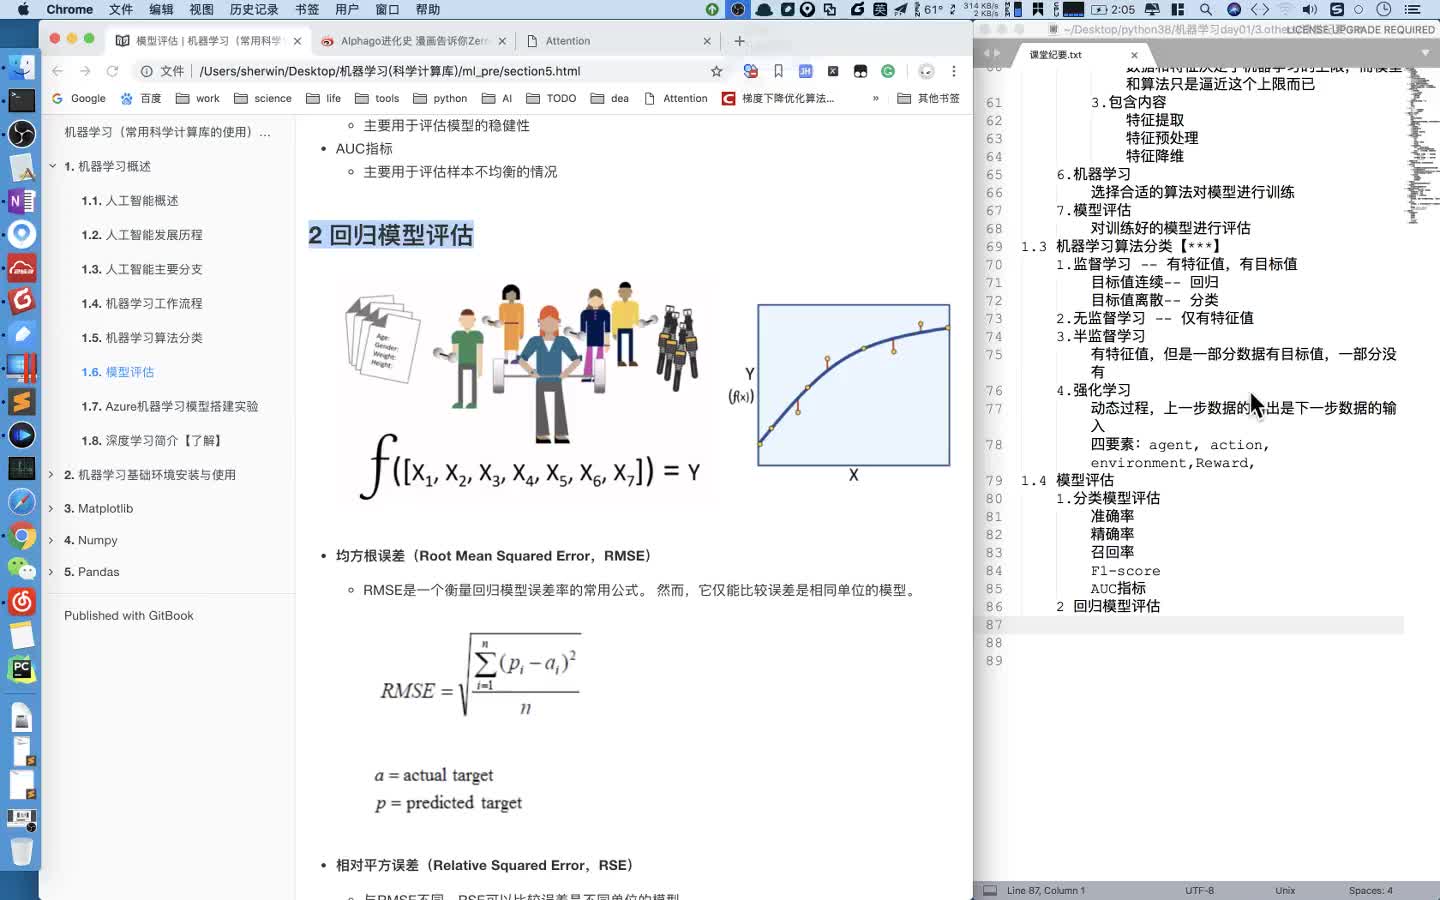Expand the '4. Numpy' chapter
Screen dimensions: 1440x900
51,540
